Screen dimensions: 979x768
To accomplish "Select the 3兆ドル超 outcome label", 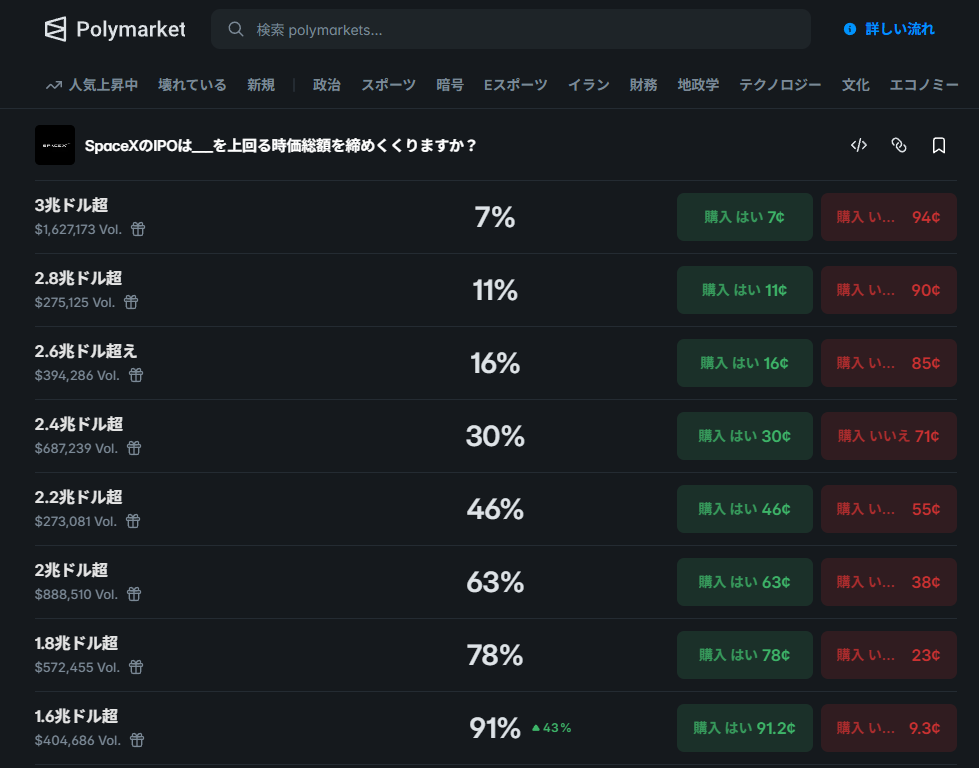I will [x=71, y=205].
